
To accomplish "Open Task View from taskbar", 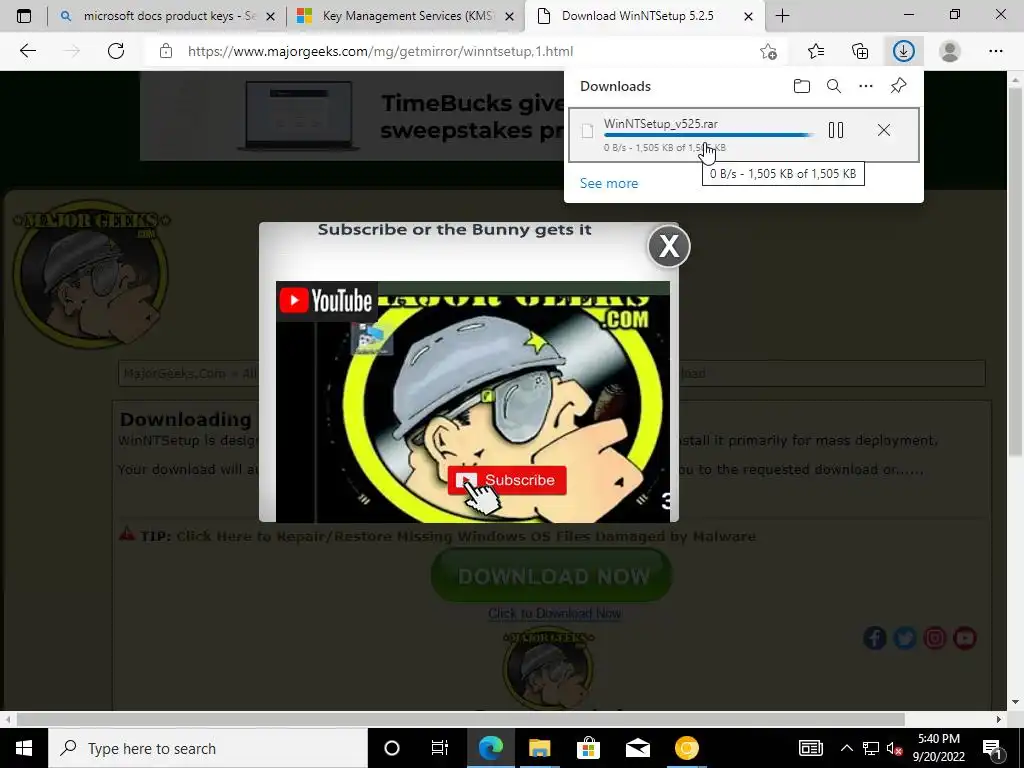I will click(440, 748).
